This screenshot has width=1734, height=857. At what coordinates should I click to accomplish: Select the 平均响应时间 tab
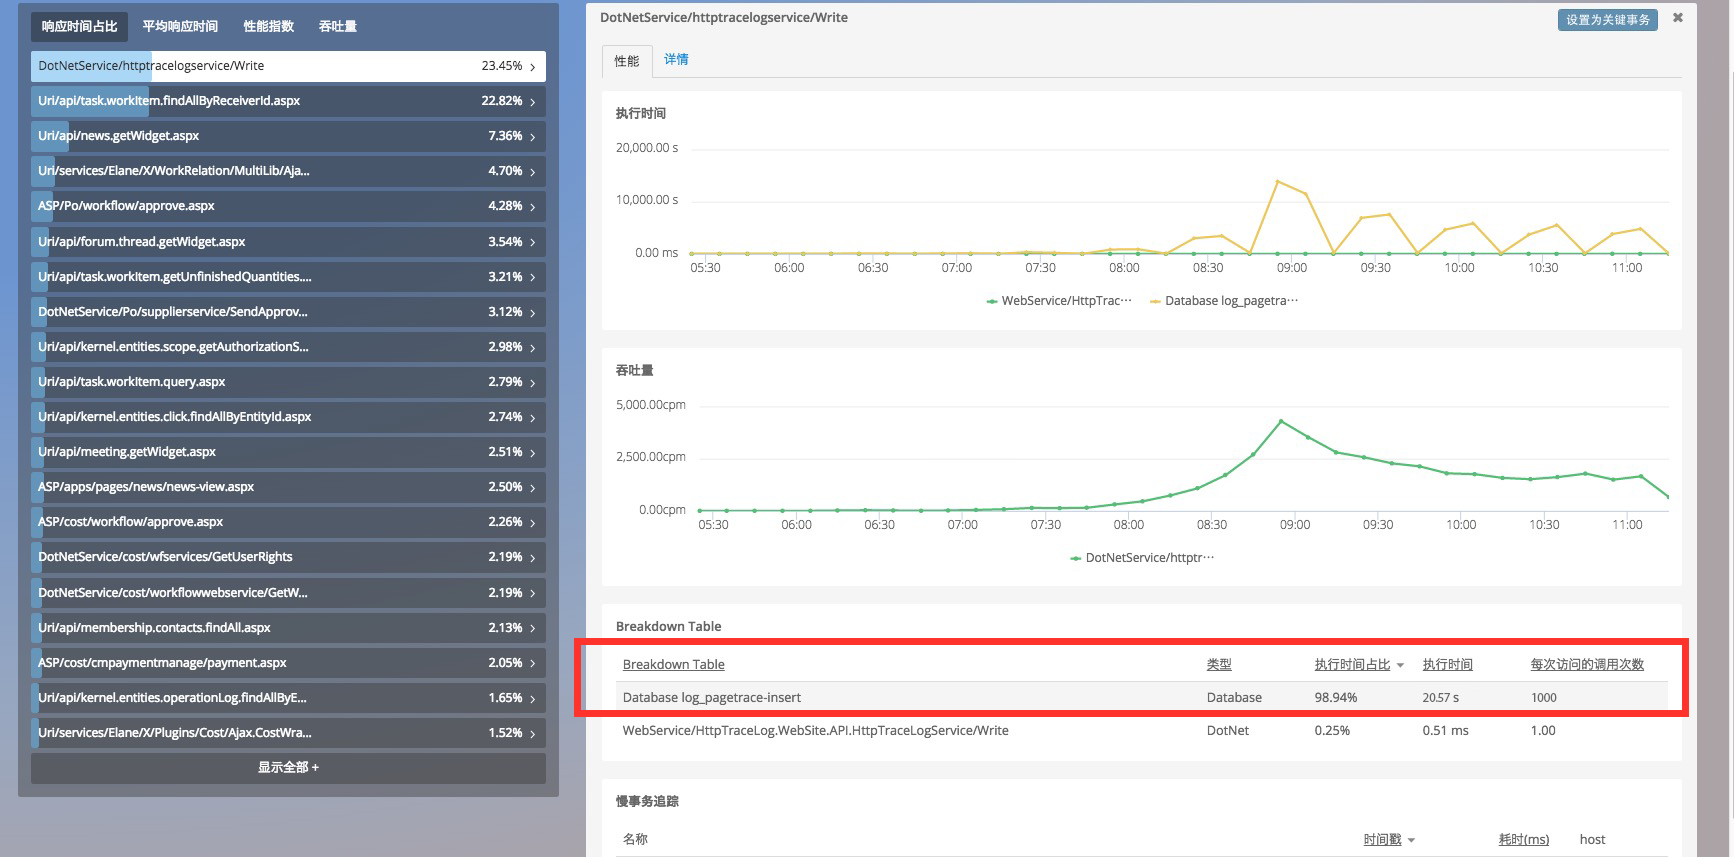(x=180, y=26)
